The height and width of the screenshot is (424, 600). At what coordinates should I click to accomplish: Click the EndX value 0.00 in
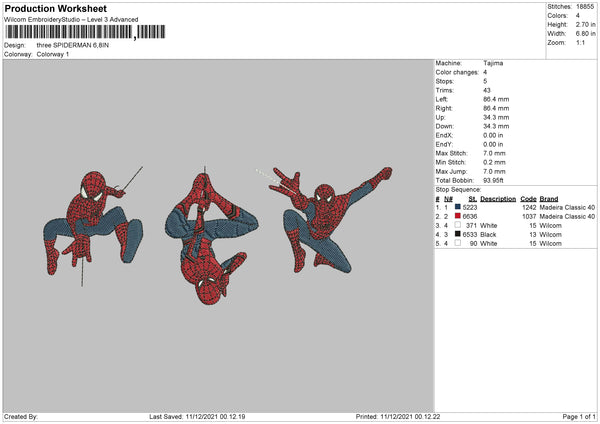493,135
